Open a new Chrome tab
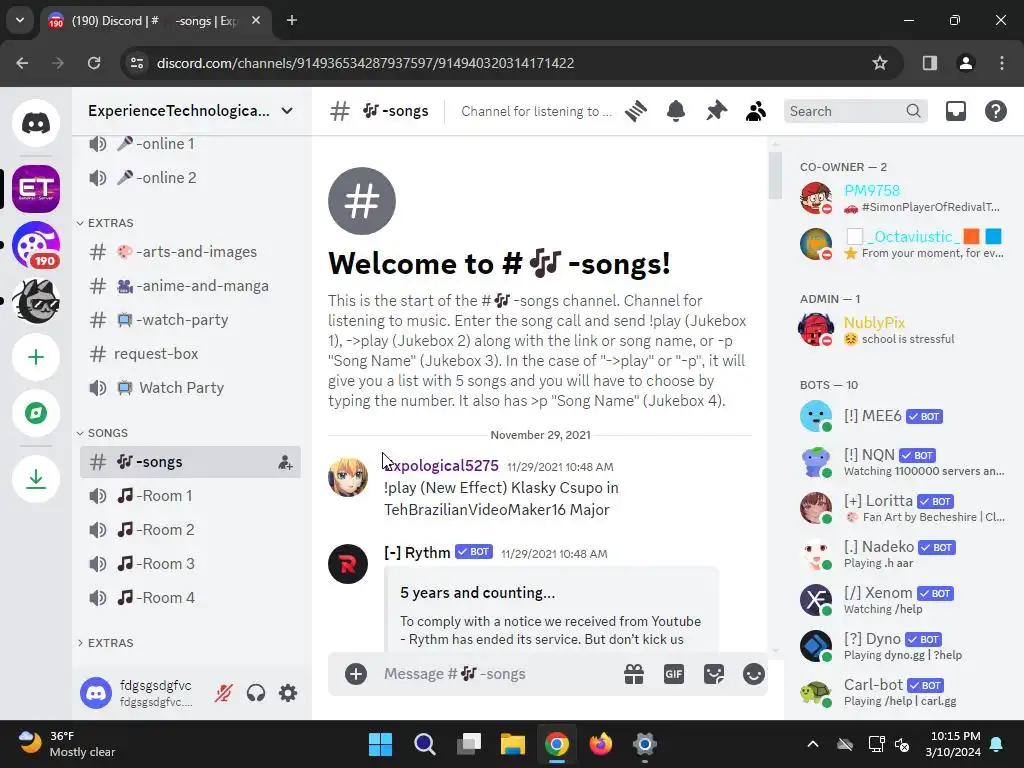 (x=292, y=20)
